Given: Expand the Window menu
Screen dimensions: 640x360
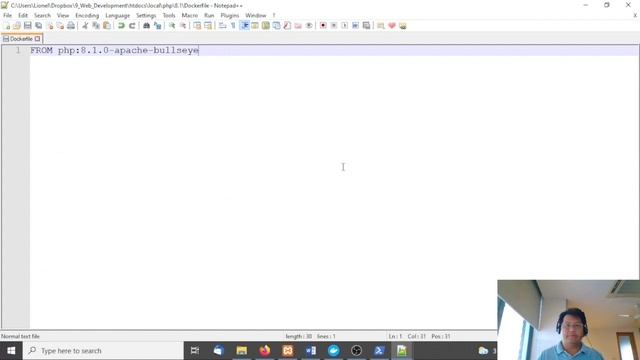Looking at the screenshot, I should pyautogui.click(x=256, y=16).
